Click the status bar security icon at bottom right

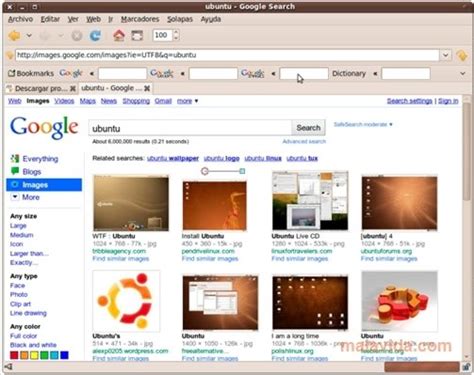pos(466,367)
